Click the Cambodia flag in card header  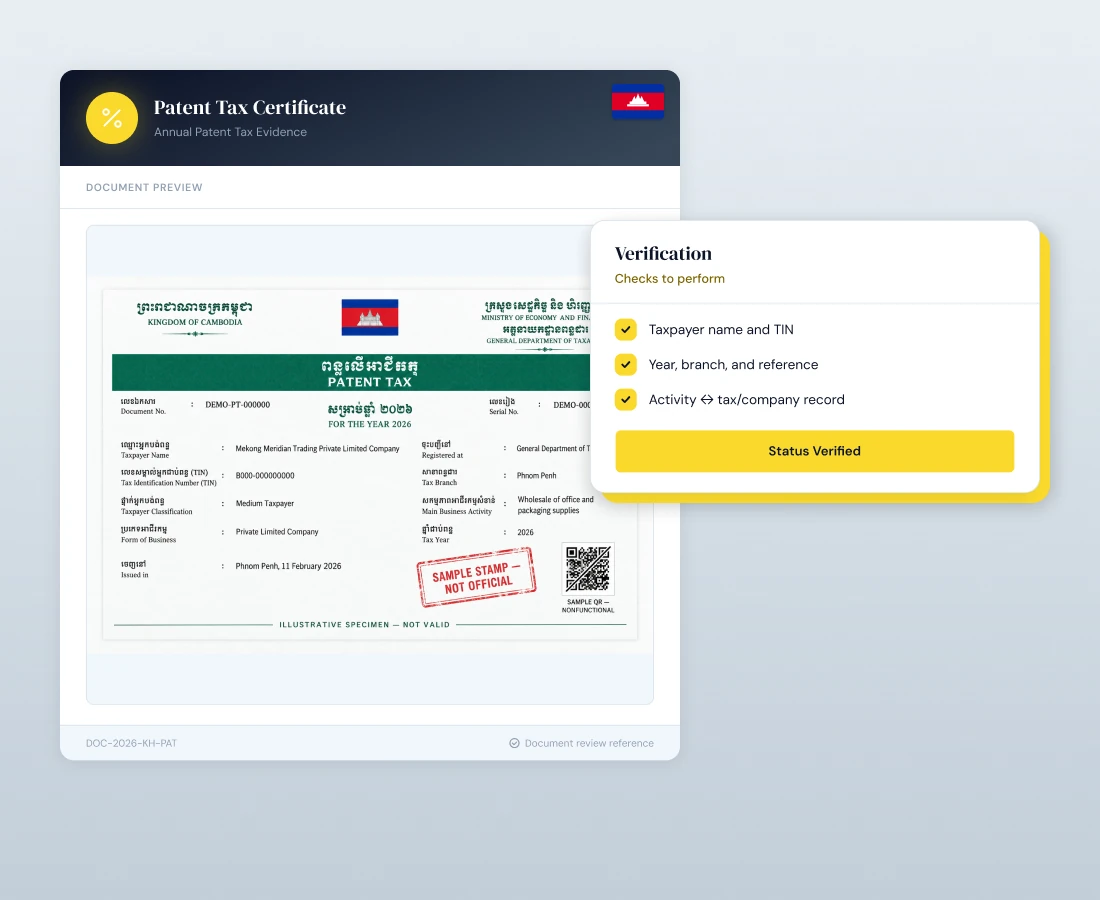click(x=638, y=101)
